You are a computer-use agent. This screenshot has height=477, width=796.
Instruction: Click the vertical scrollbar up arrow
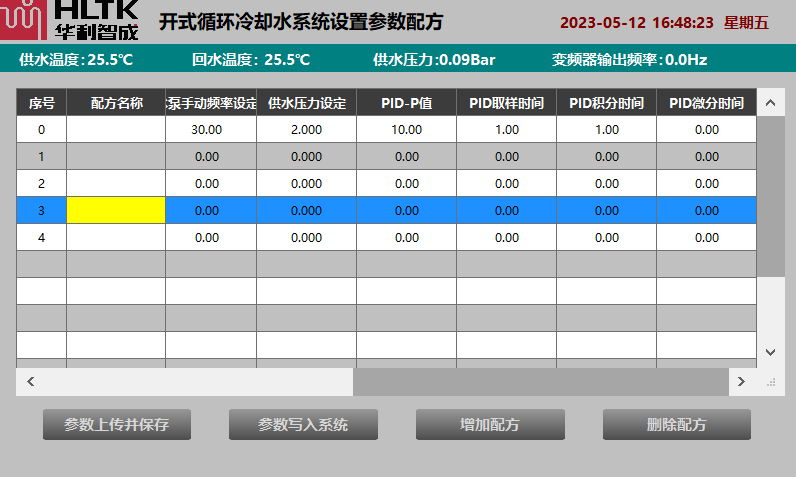coord(770,103)
